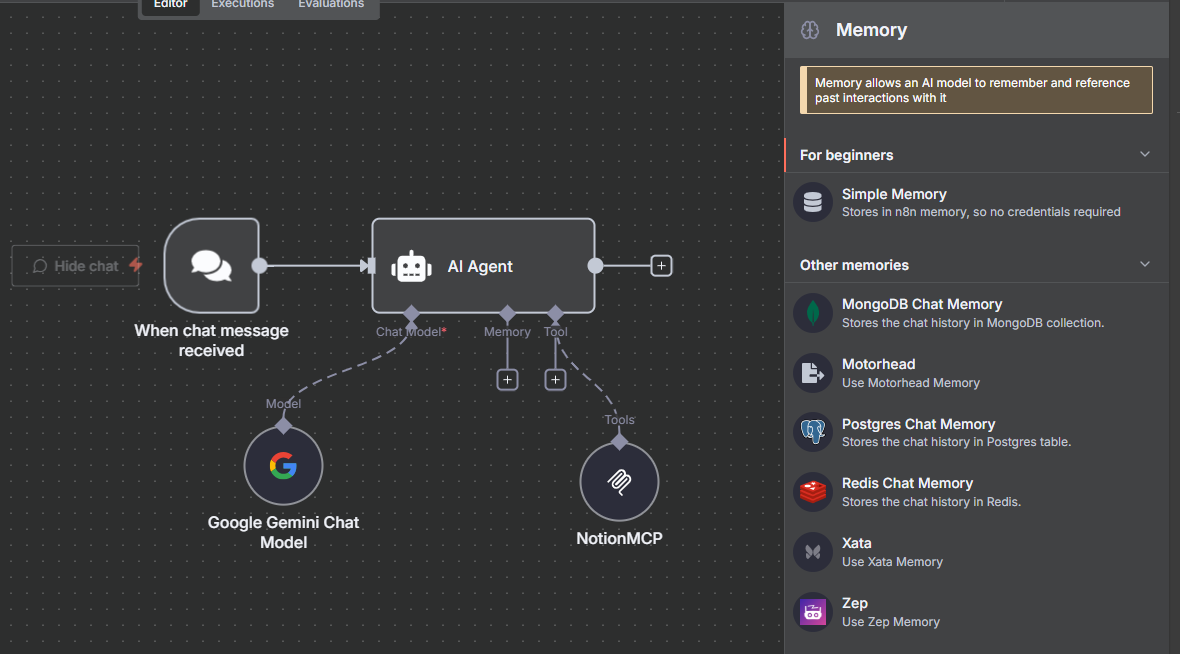Open the Evaluations tab
Viewport: 1180px width, 654px height.
coord(331,4)
